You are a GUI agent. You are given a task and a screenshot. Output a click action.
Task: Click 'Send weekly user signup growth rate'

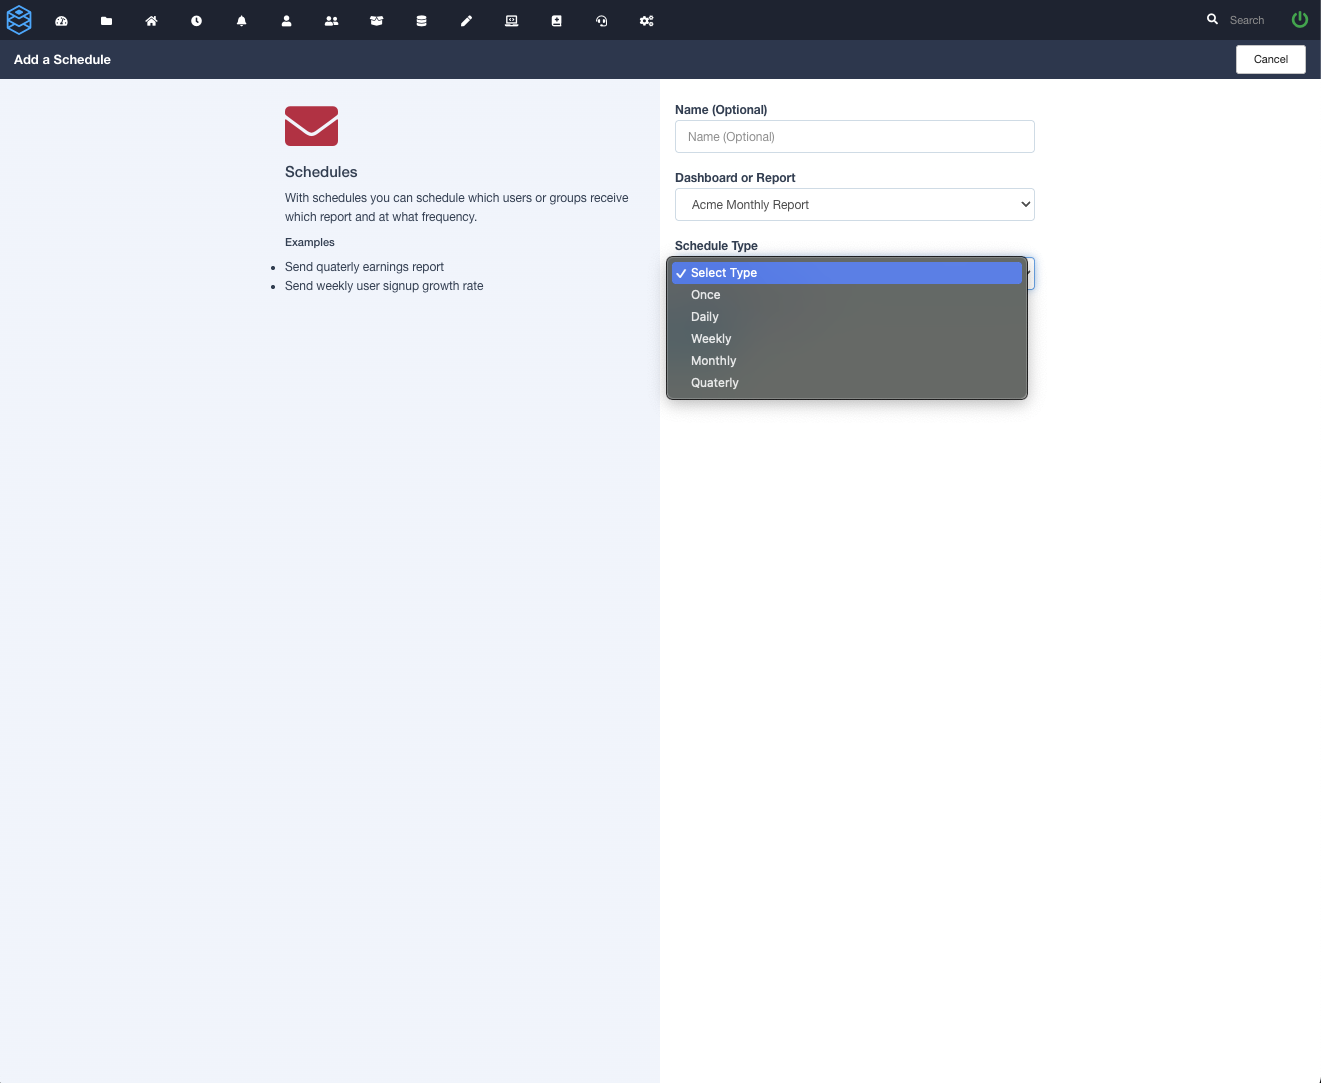coord(384,286)
